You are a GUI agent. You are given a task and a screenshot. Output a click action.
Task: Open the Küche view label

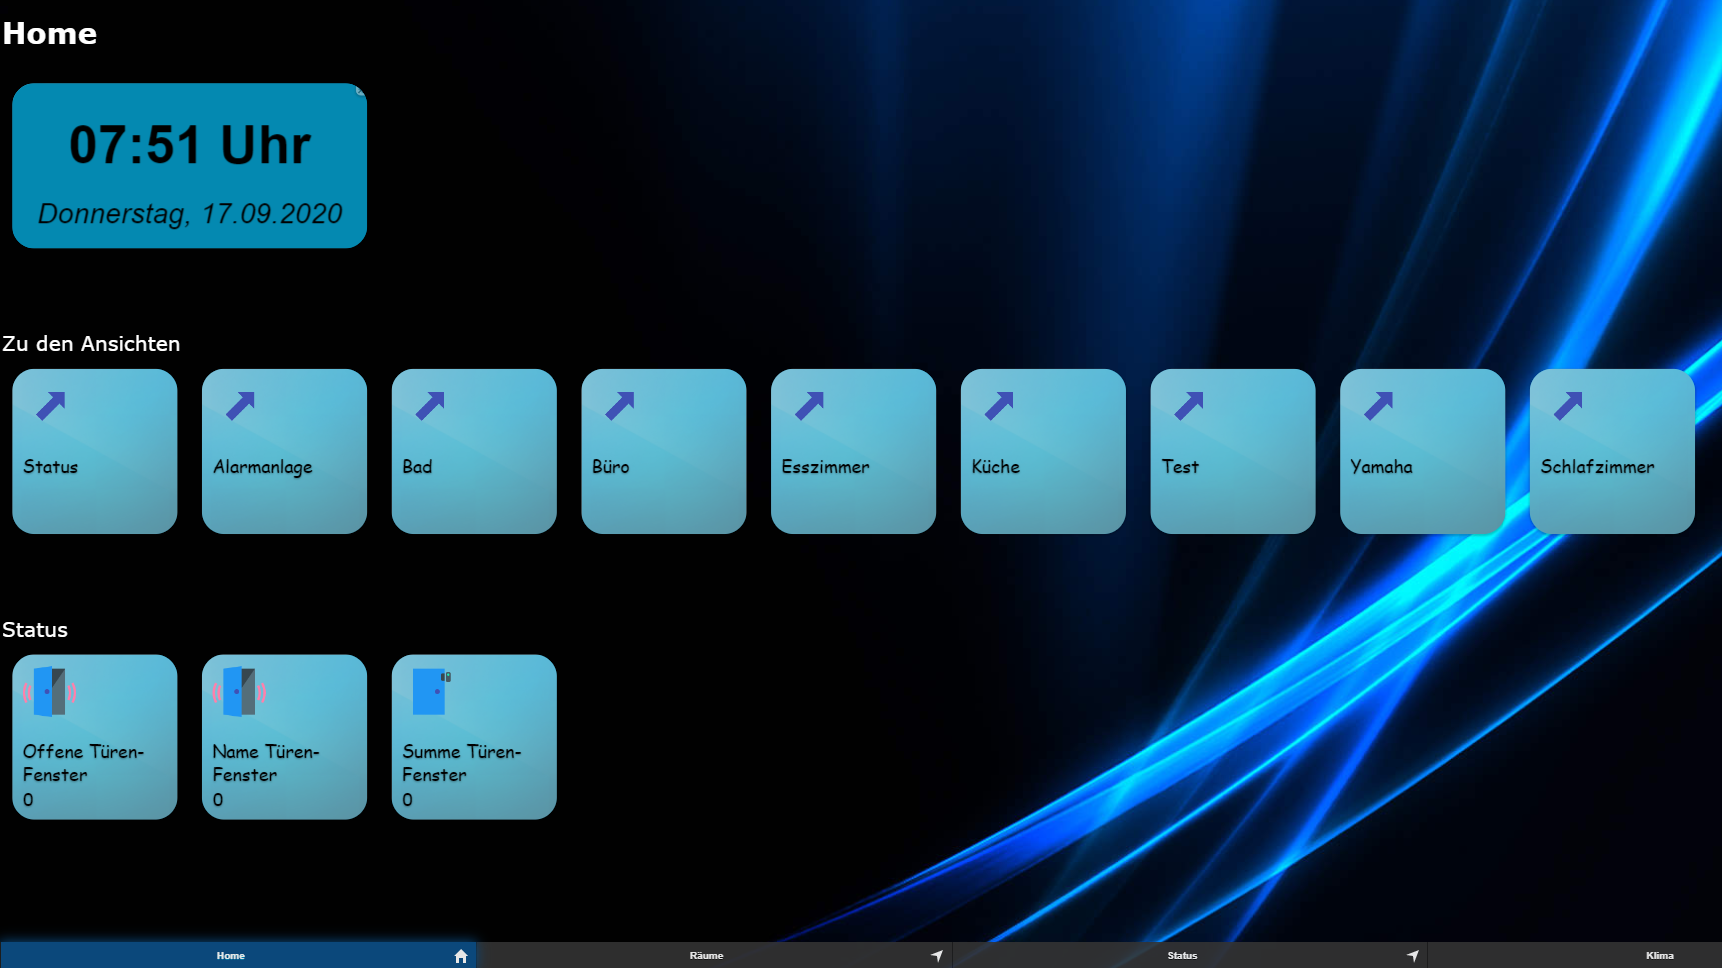[996, 467]
